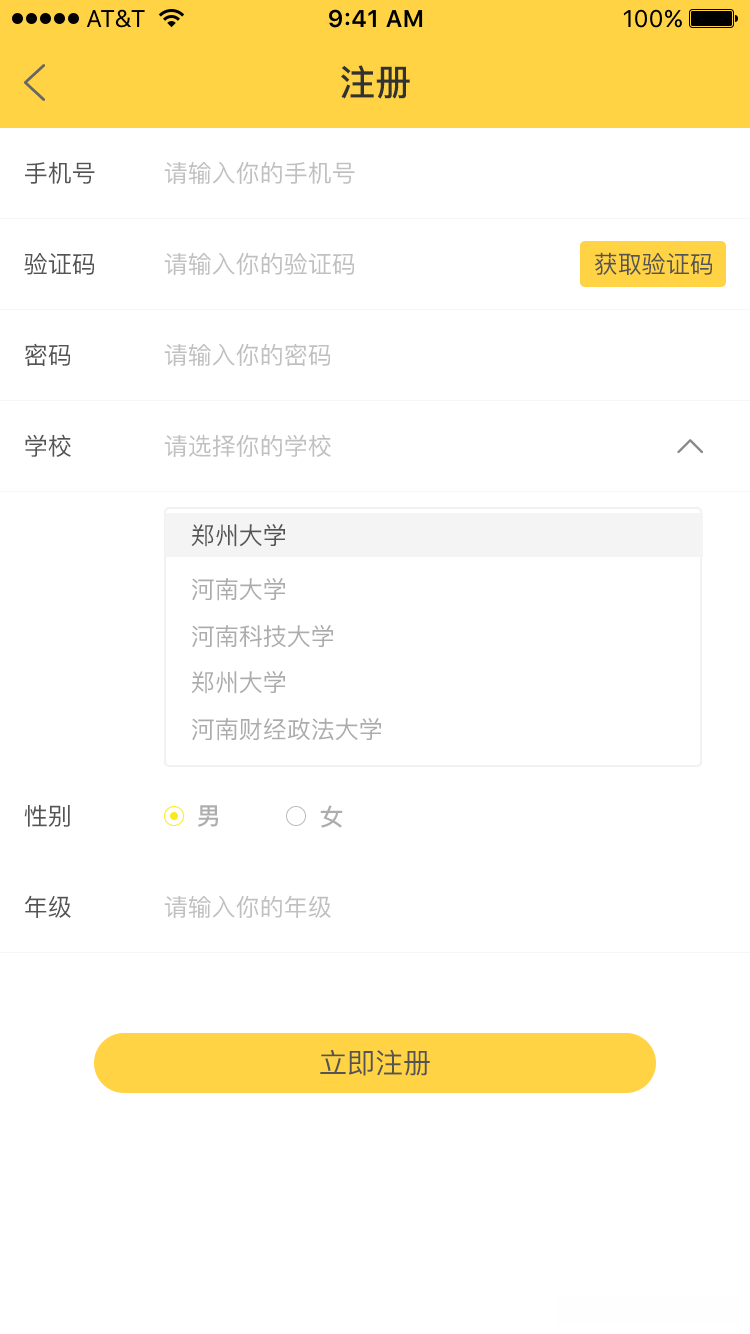Click the battery icon in status bar
The image size is (750, 1334).
click(712, 19)
